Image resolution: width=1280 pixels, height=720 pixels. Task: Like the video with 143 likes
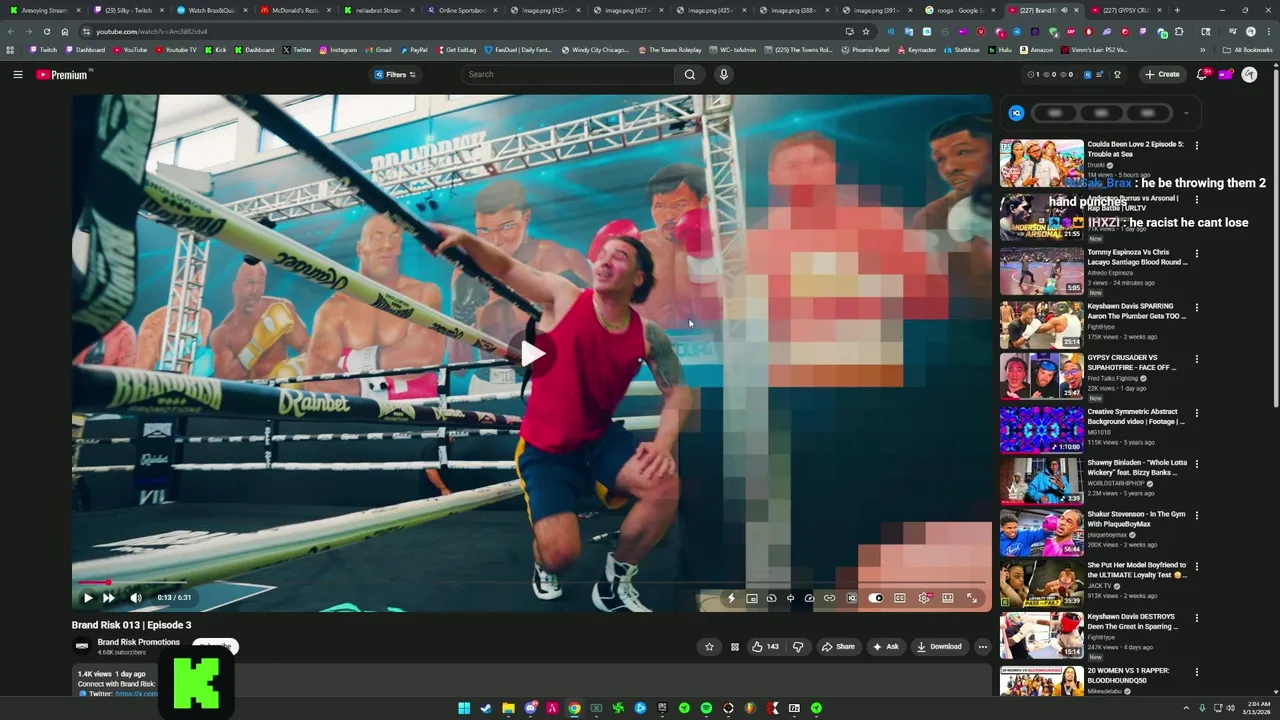click(x=765, y=647)
